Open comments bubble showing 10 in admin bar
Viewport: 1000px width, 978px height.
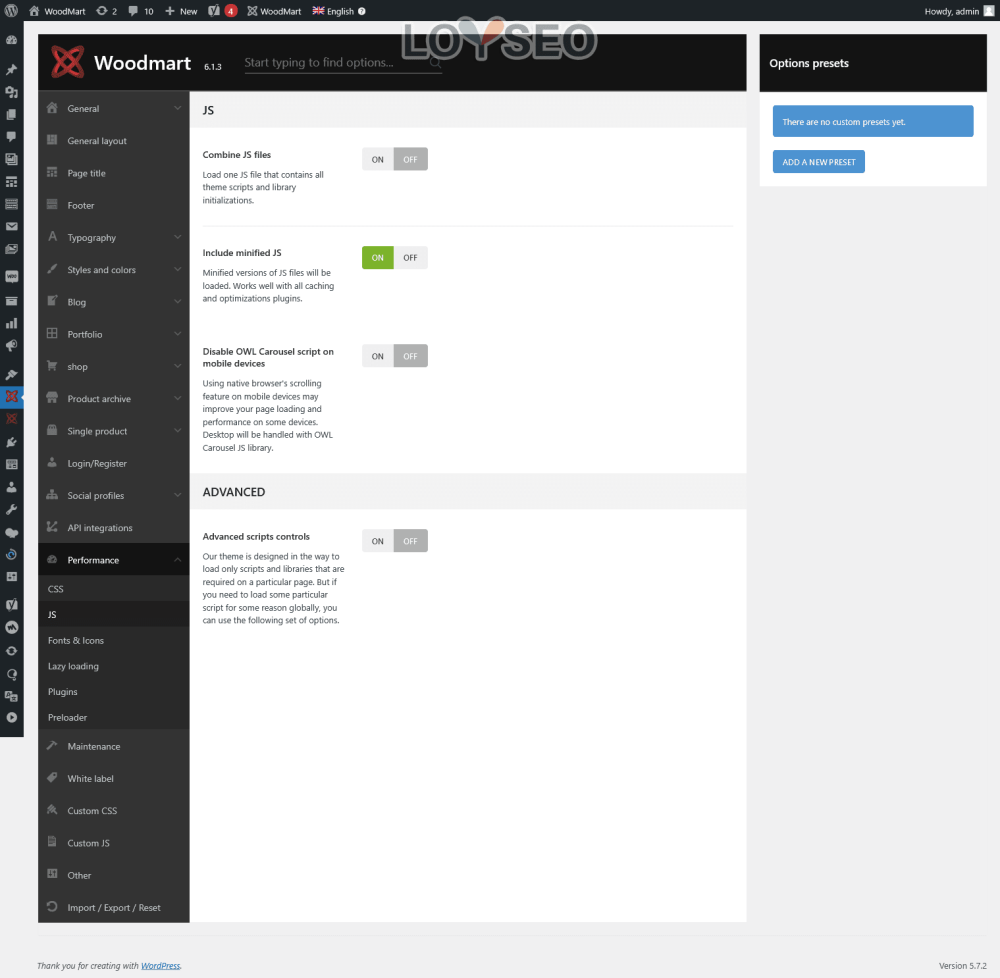point(141,11)
